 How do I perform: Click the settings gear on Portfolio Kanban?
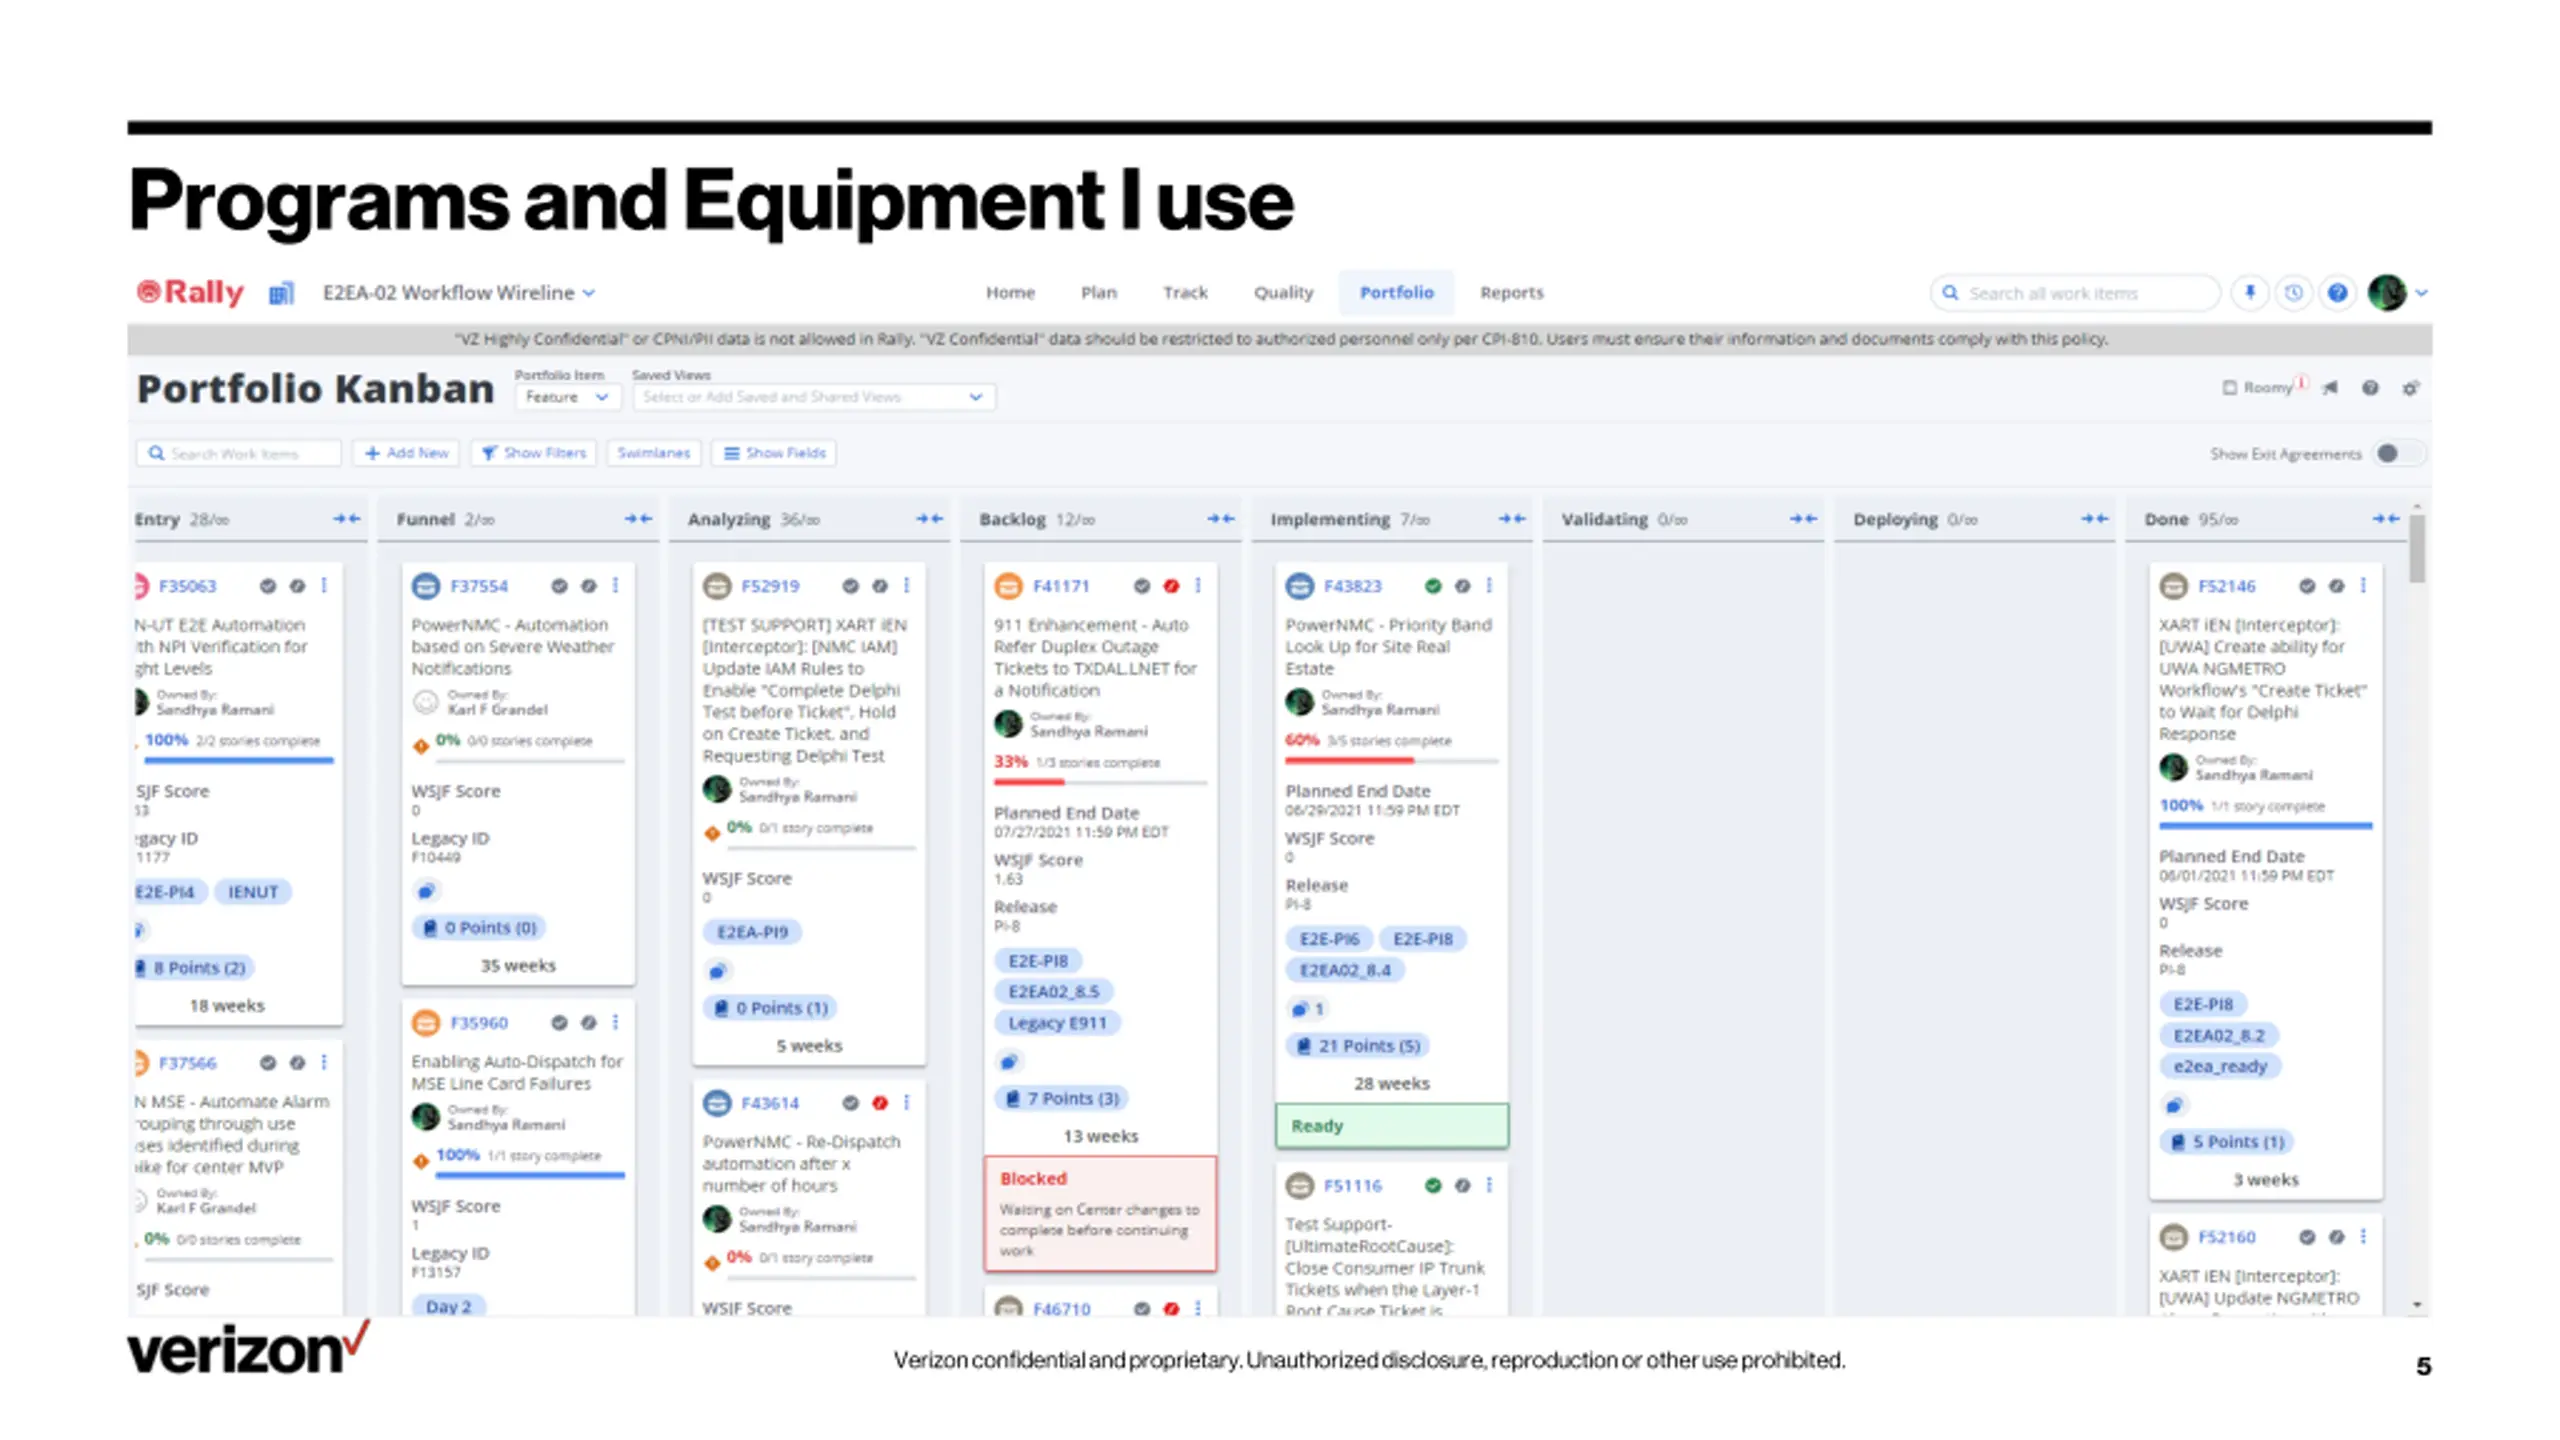[x=2411, y=388]
